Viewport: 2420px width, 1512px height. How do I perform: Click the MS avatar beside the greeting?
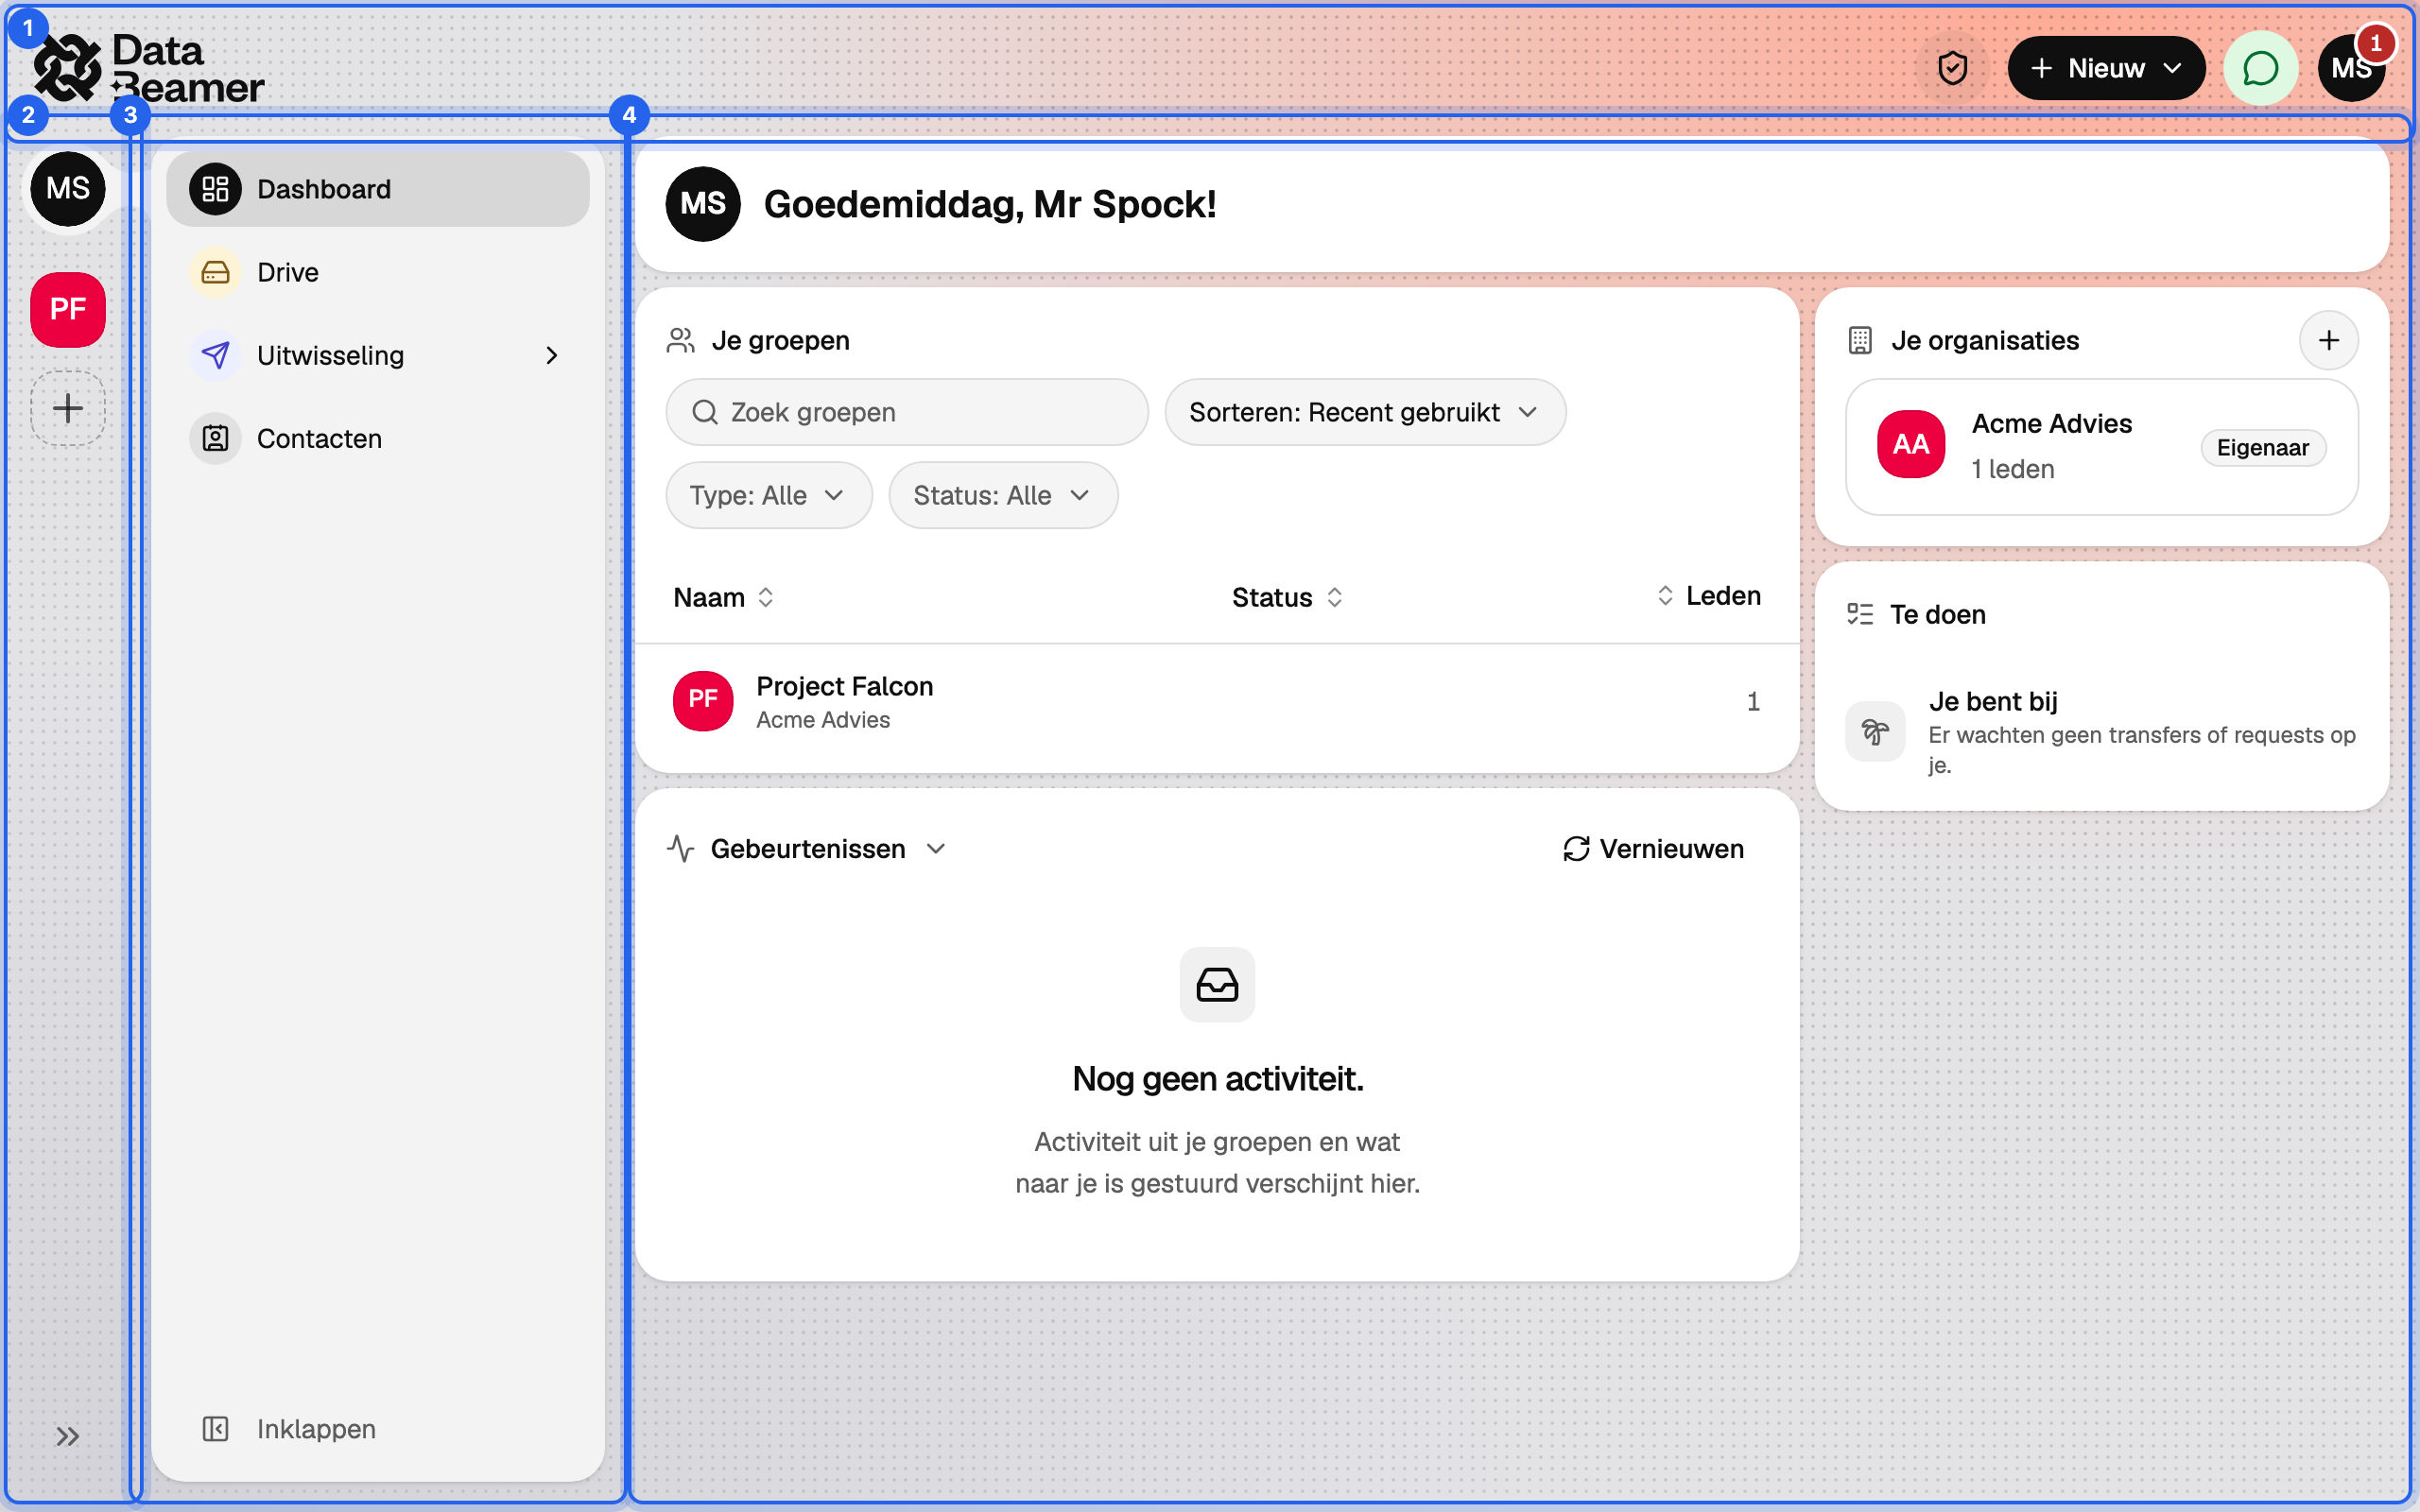[x=703, y=204]
